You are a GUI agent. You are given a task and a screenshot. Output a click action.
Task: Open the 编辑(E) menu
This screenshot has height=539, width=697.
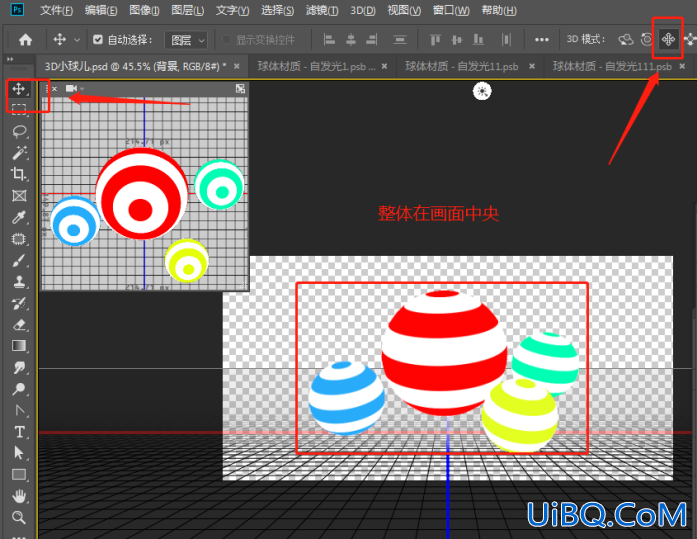(101, 10)
